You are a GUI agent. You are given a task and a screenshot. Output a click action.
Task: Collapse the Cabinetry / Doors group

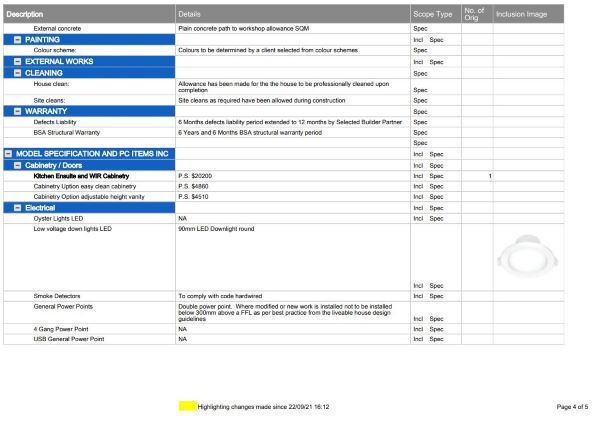pyautogui.click(x=18, y=166)
